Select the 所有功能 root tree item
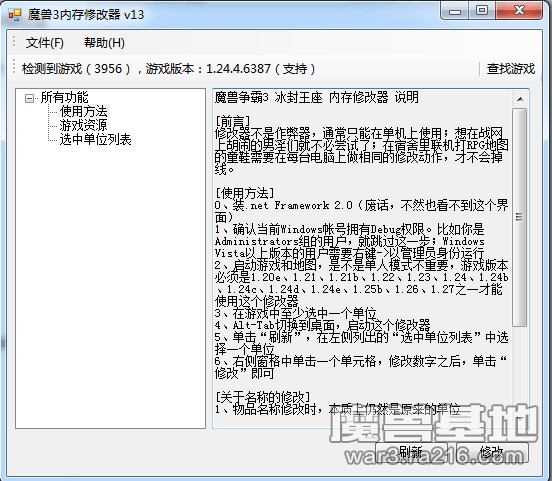The image size is (552, 481). point(64,97)
